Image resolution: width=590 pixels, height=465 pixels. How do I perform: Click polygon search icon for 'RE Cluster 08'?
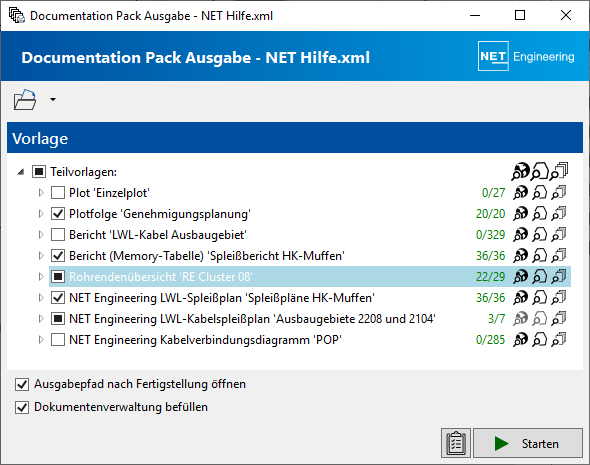pyautogui.click(x=540, y=277)
